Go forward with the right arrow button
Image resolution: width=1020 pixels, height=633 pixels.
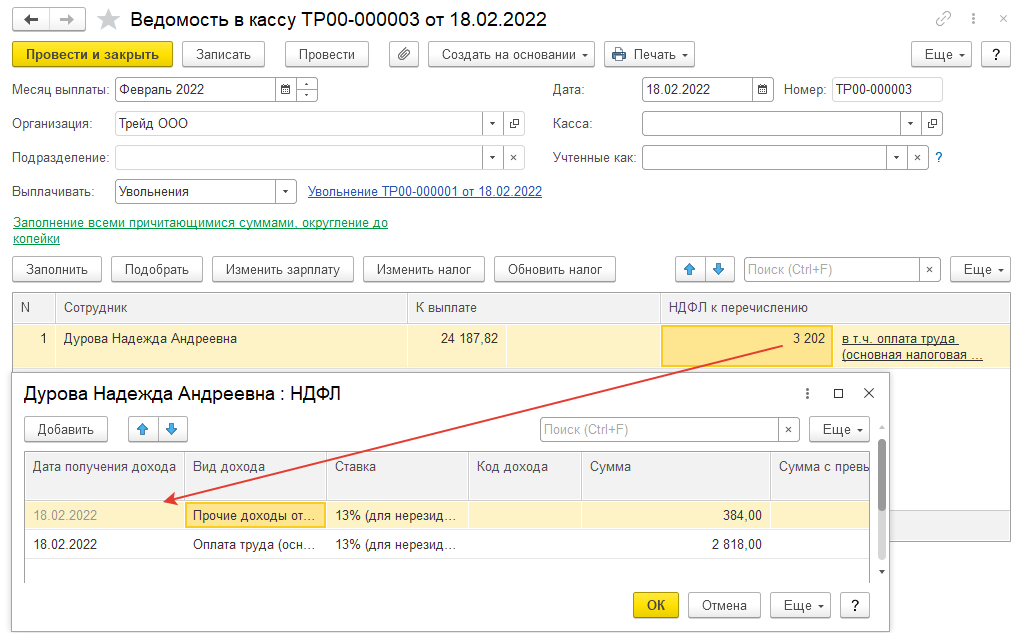coord(66,20)
